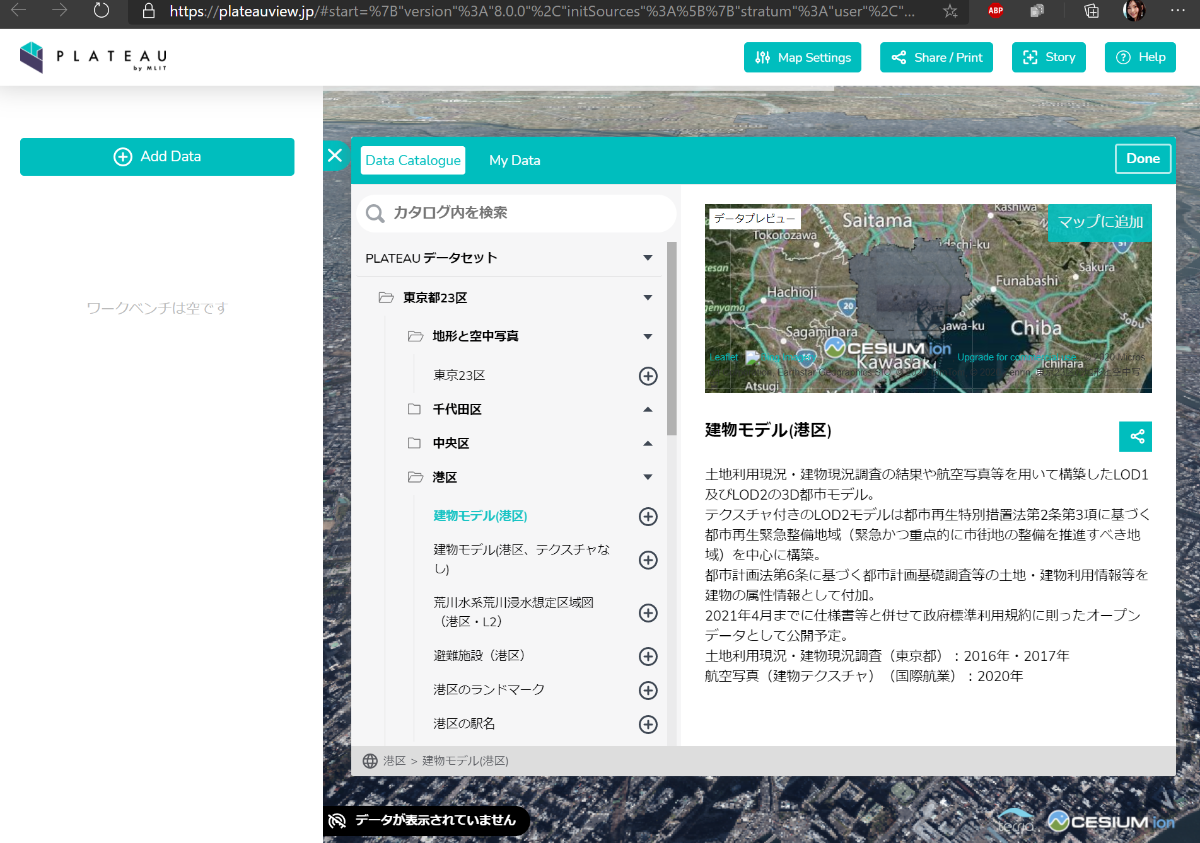Click Done to close catalogue
Screen dimensions: 1200x843
pos(1143,159)
